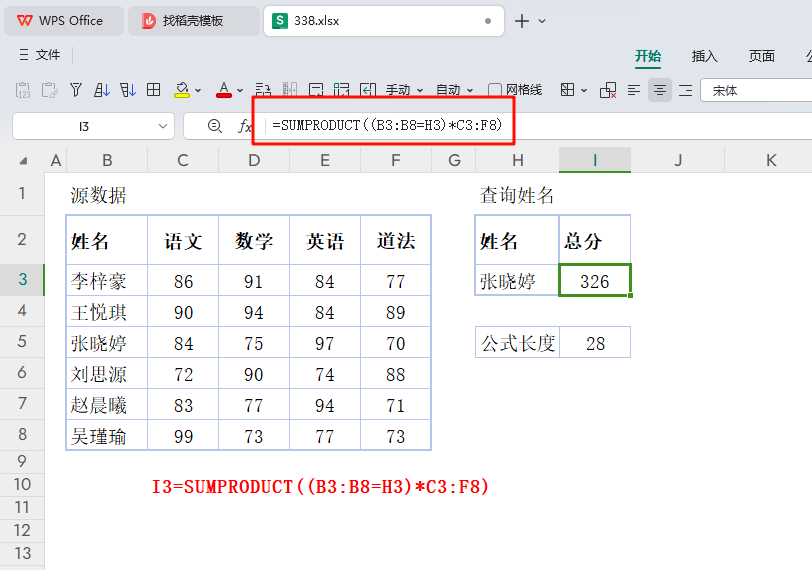Screen dimensions: 812x570
Task: Apply the yellow fill color bucket
Action: coord(182,90)
